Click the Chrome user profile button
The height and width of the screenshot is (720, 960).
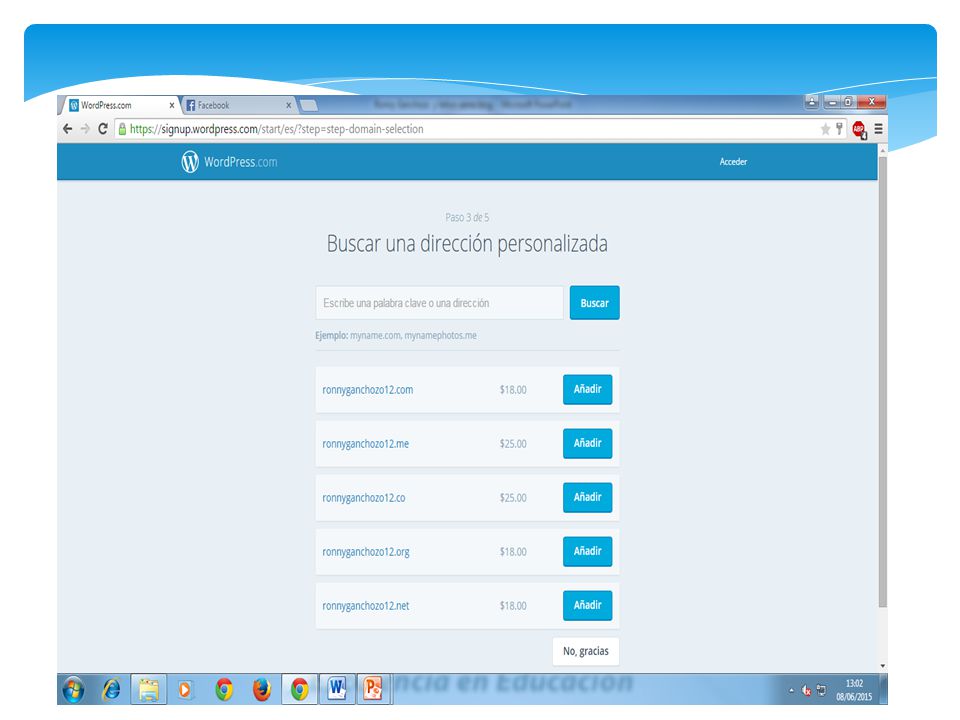point(812,102)
